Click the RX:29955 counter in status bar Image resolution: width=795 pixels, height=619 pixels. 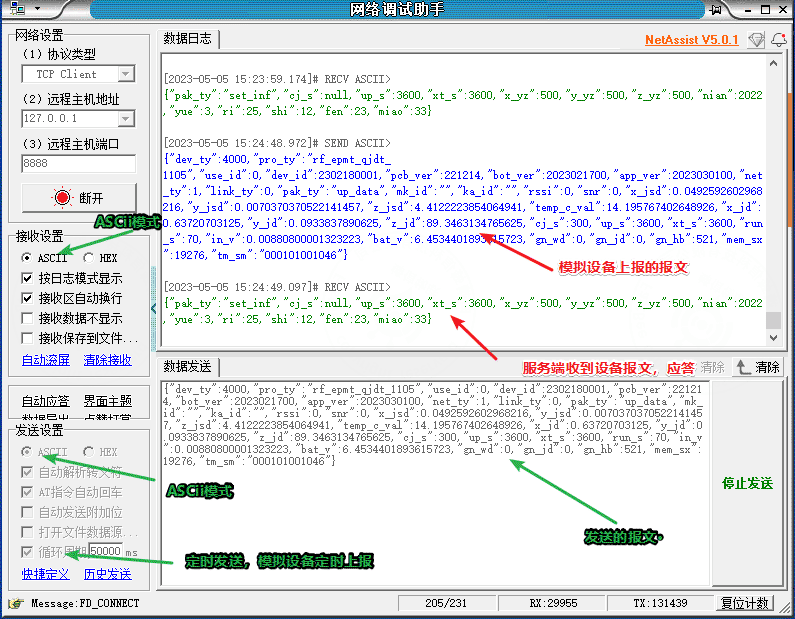553,603
